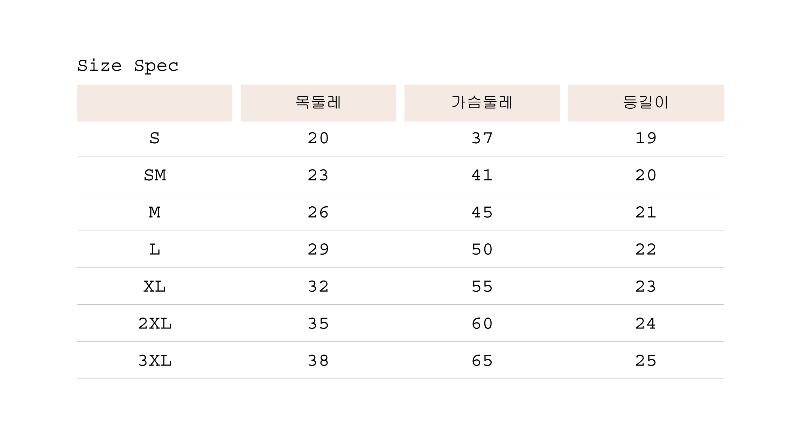Select the 목둘레 column header
Image resolution: width=800 pixels, height=442 pixels.
318,102
